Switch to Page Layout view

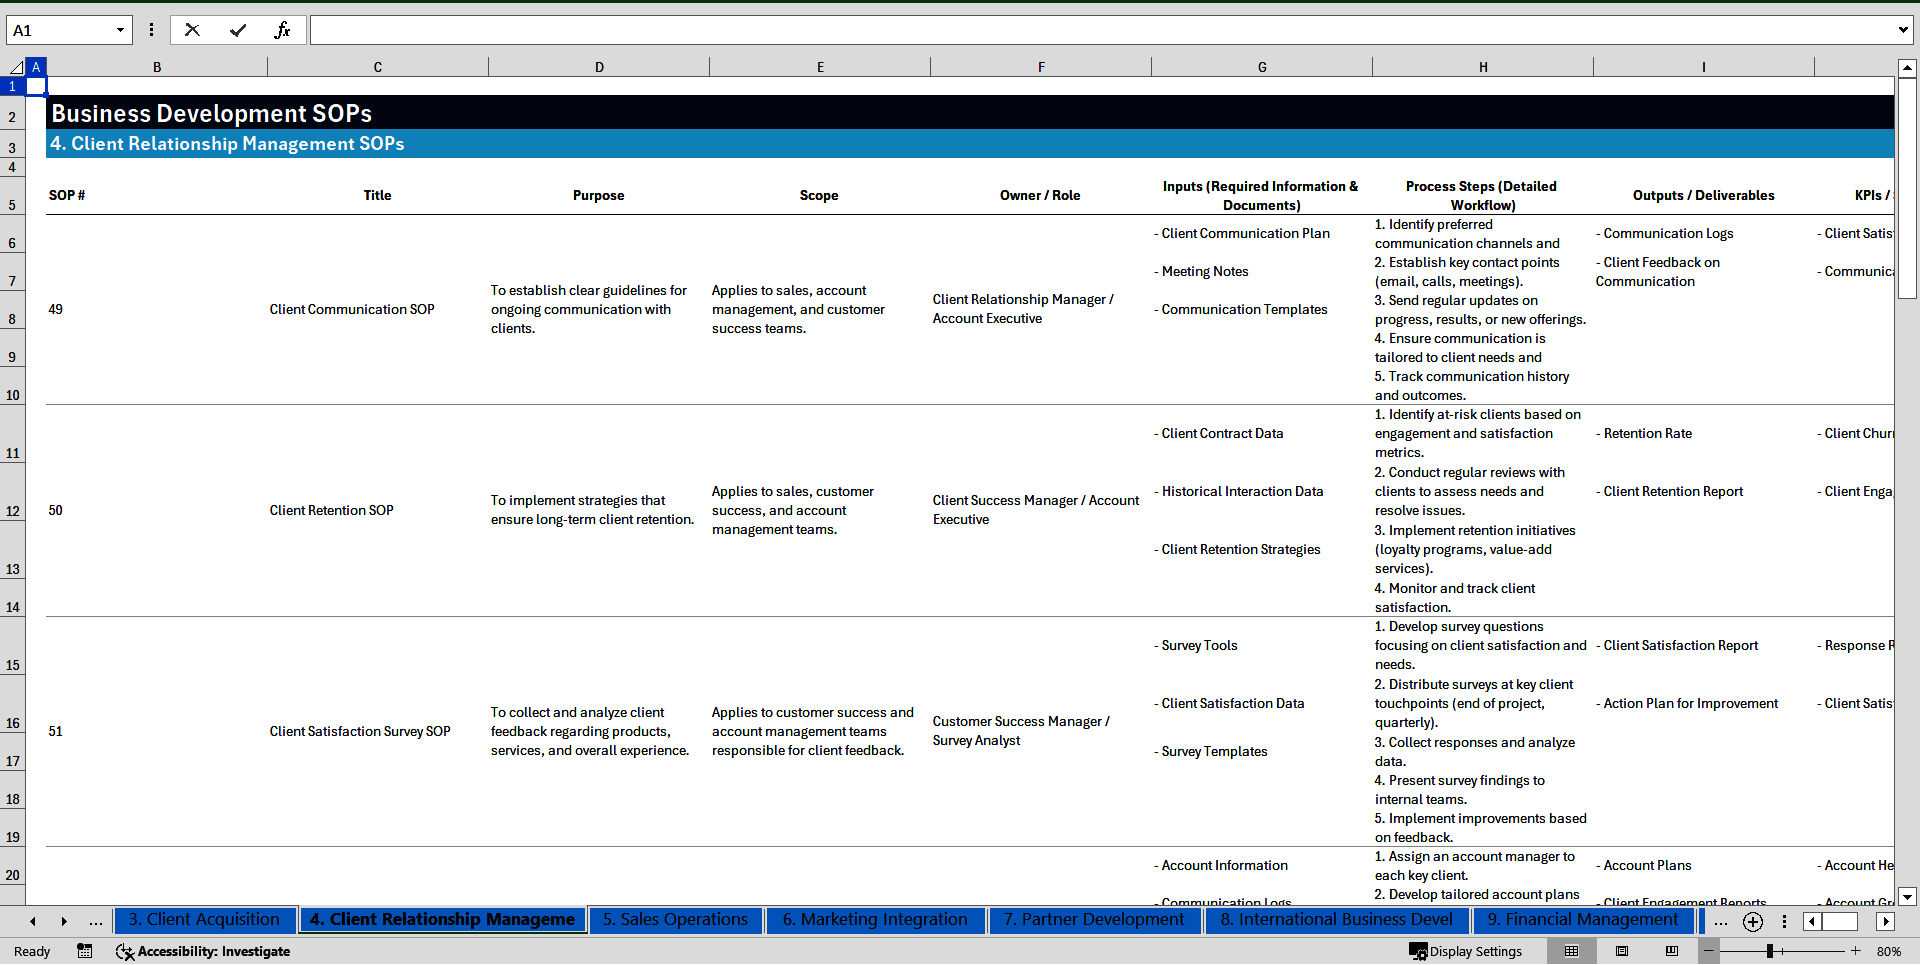[1622, 951]
